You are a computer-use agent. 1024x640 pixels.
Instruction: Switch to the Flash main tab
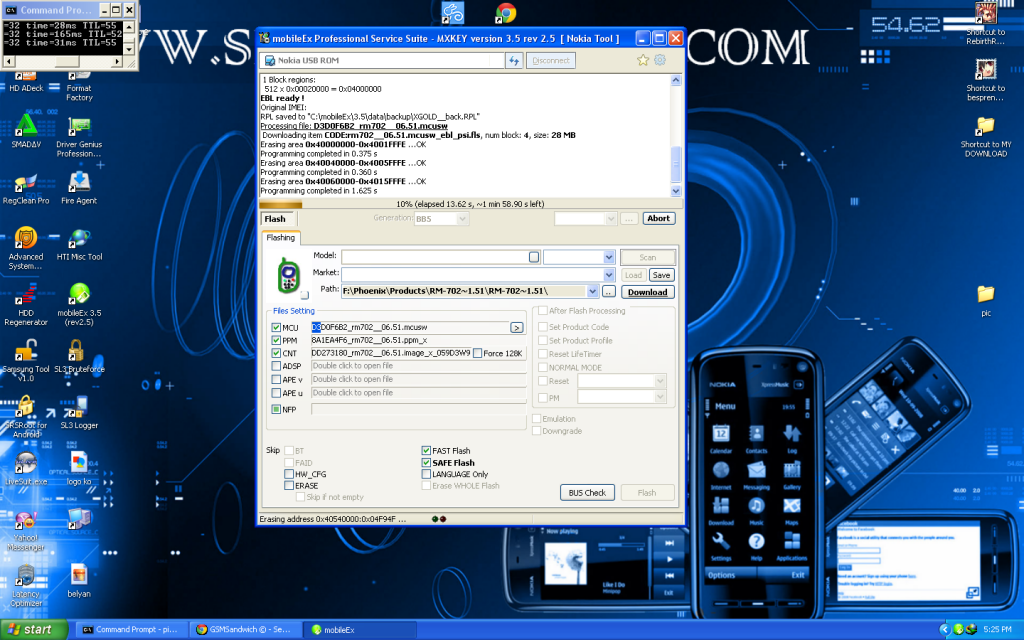coord(274,219)
